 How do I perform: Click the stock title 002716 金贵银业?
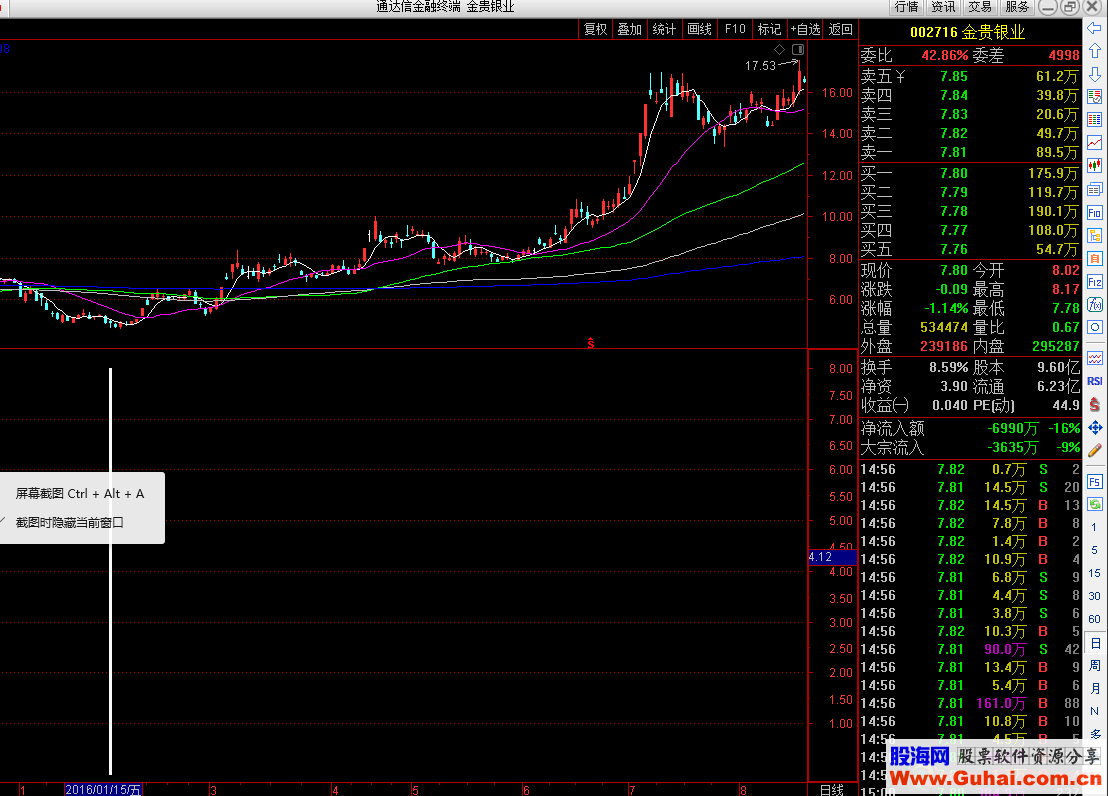(967, 32)
